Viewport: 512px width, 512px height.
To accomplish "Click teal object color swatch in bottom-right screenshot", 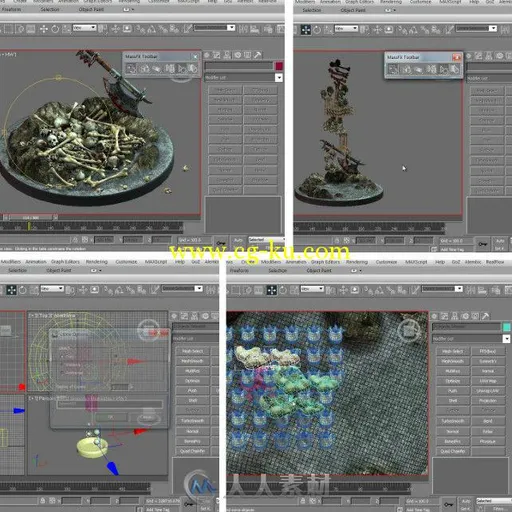I will [506, 327].
